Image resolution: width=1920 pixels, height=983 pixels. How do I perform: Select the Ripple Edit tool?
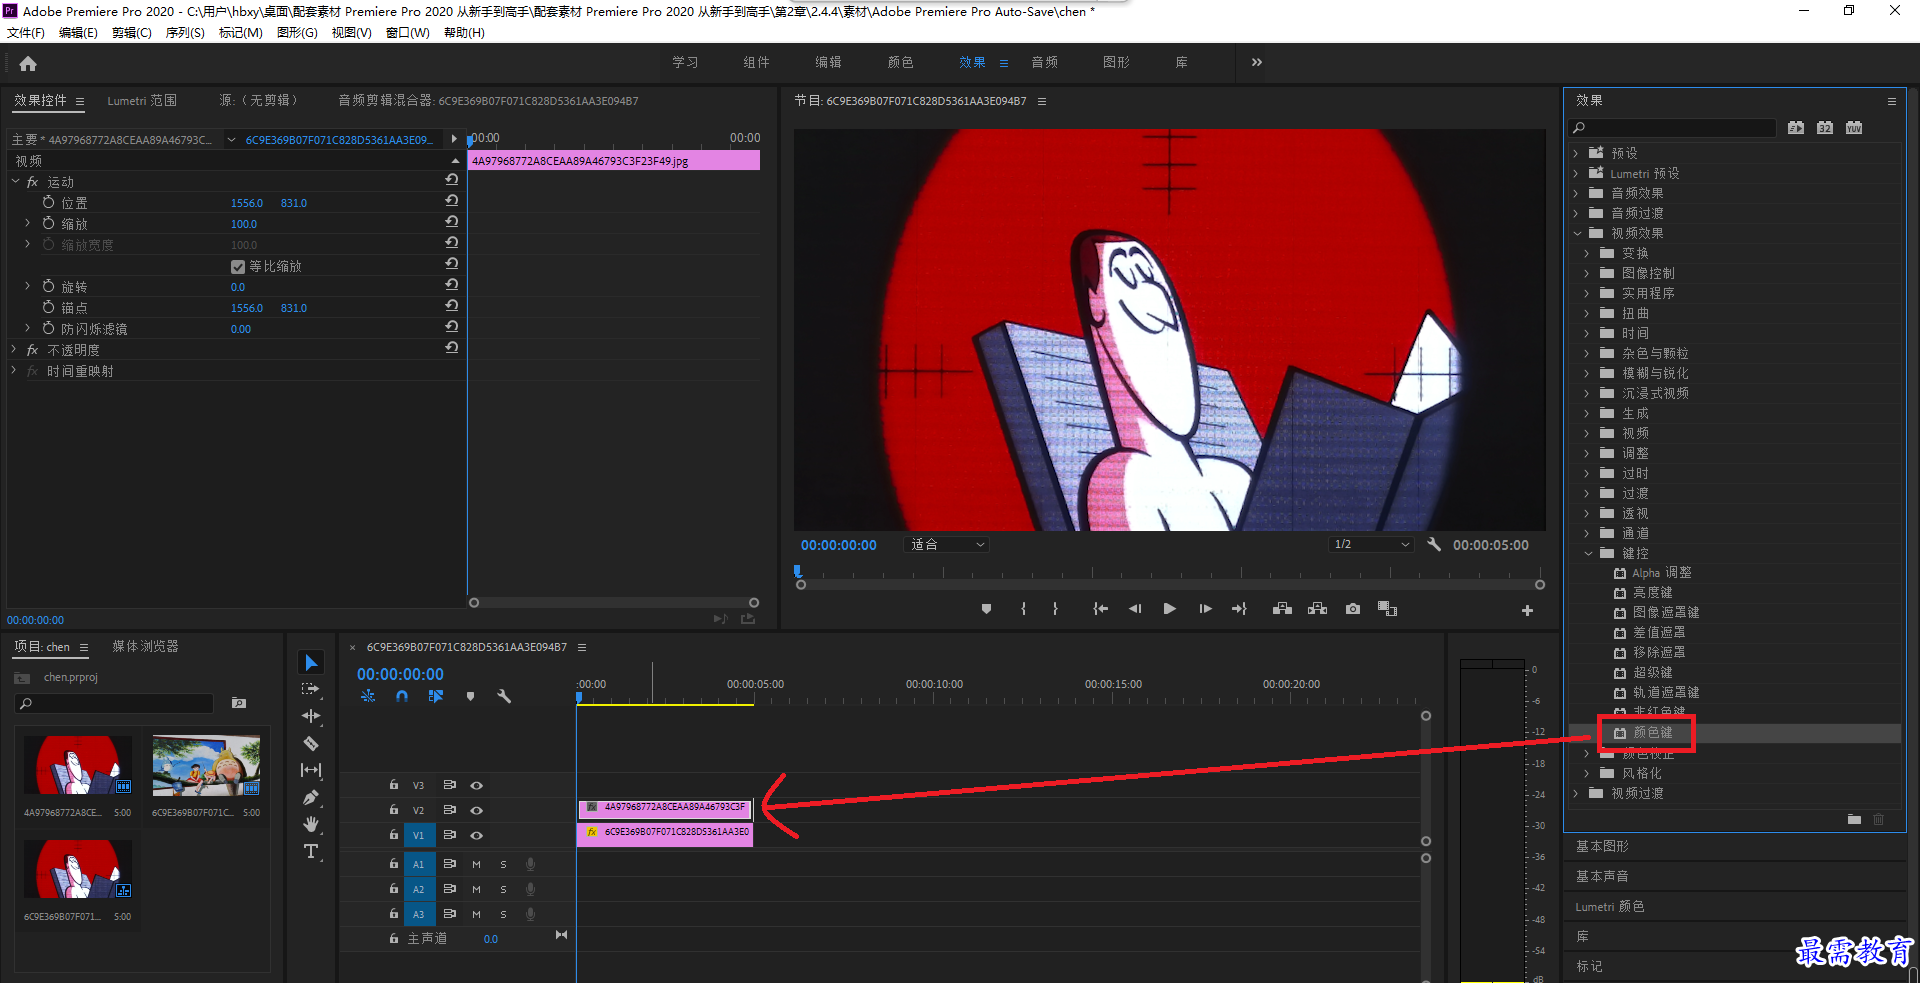click(311, 716)
